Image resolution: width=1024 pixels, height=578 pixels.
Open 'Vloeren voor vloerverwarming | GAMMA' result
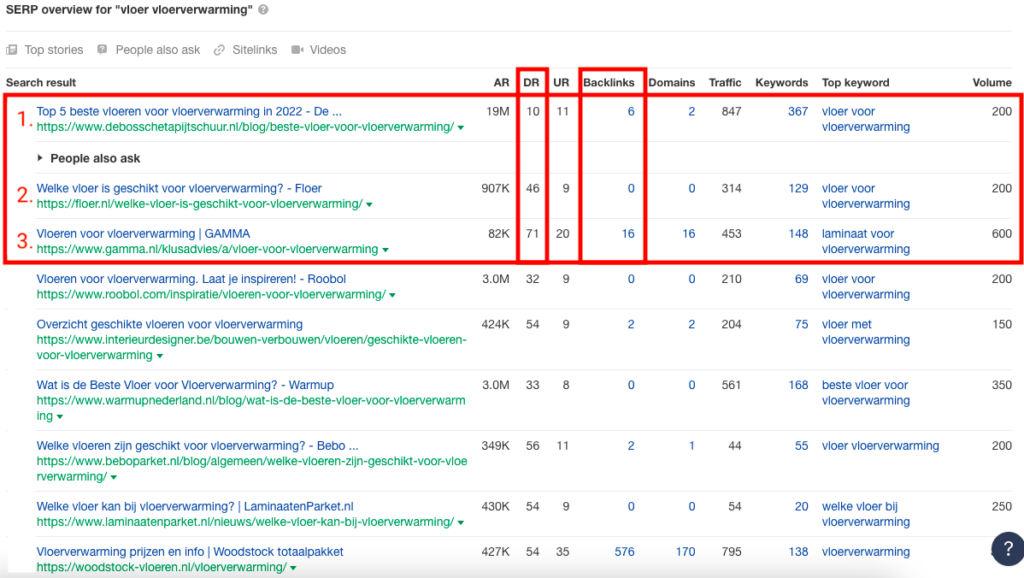point(143,233)
